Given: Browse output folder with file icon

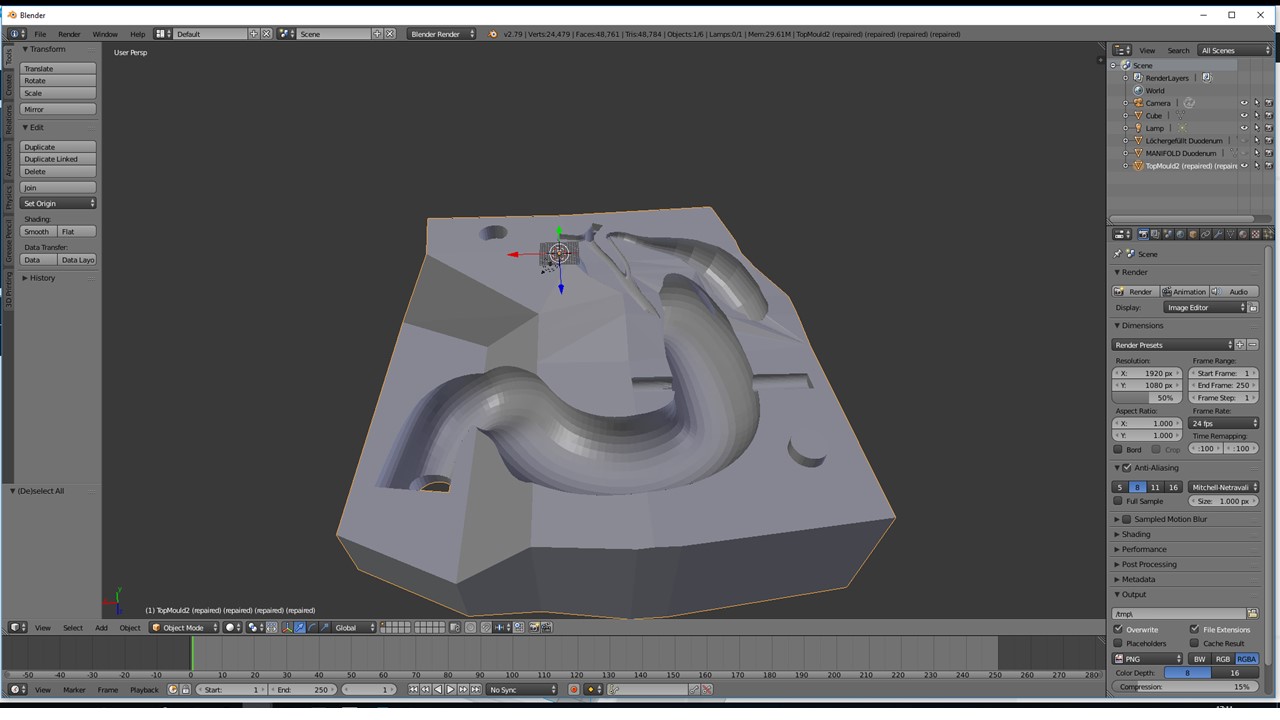Looking at the screenshot, I should click(x=1252, y=613).
